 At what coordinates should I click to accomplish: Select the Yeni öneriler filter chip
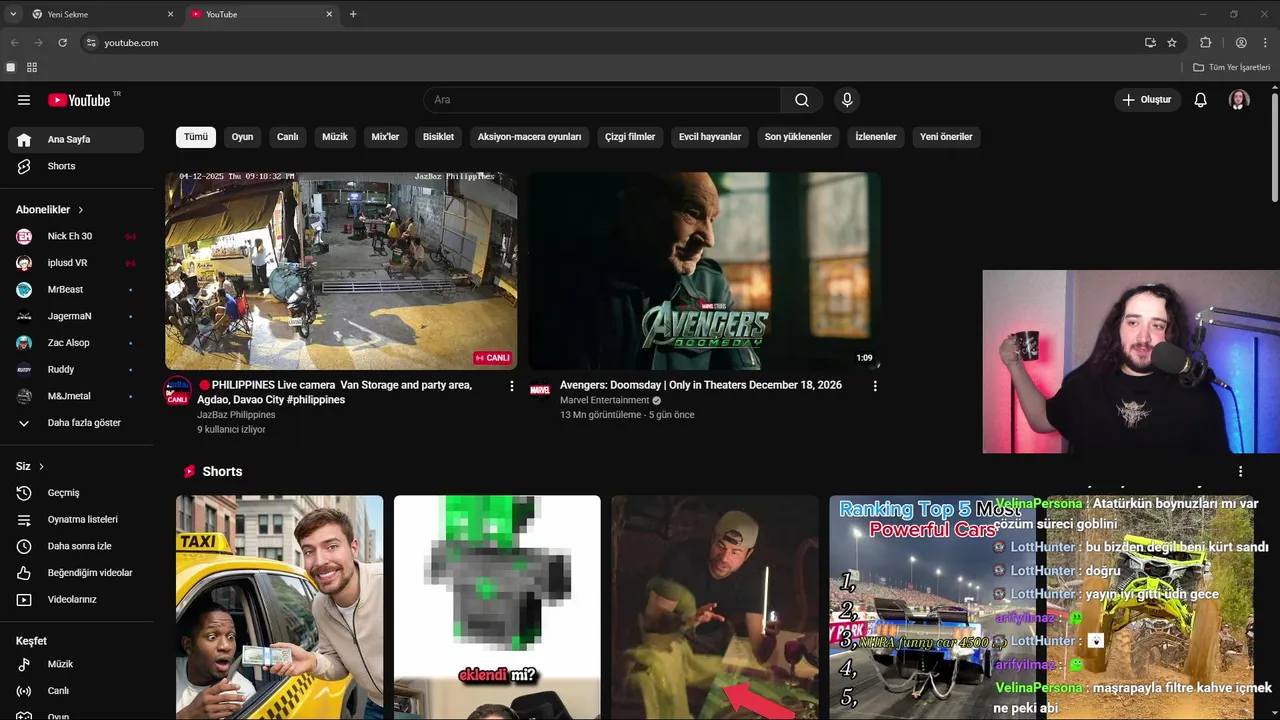[946, 137]
